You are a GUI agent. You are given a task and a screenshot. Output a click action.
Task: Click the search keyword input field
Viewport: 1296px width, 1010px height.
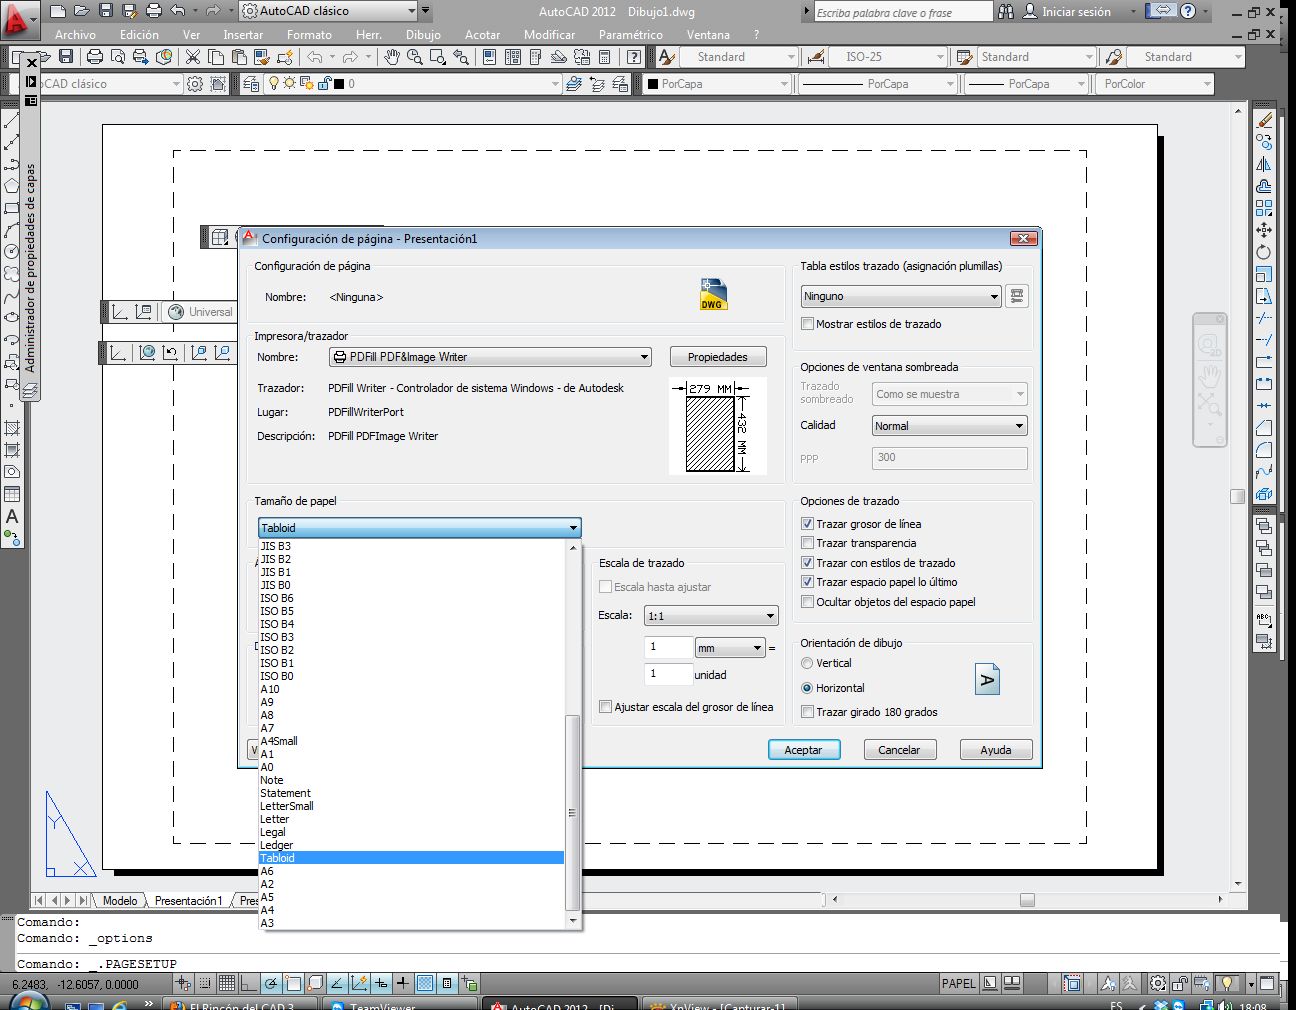[902, 12]
